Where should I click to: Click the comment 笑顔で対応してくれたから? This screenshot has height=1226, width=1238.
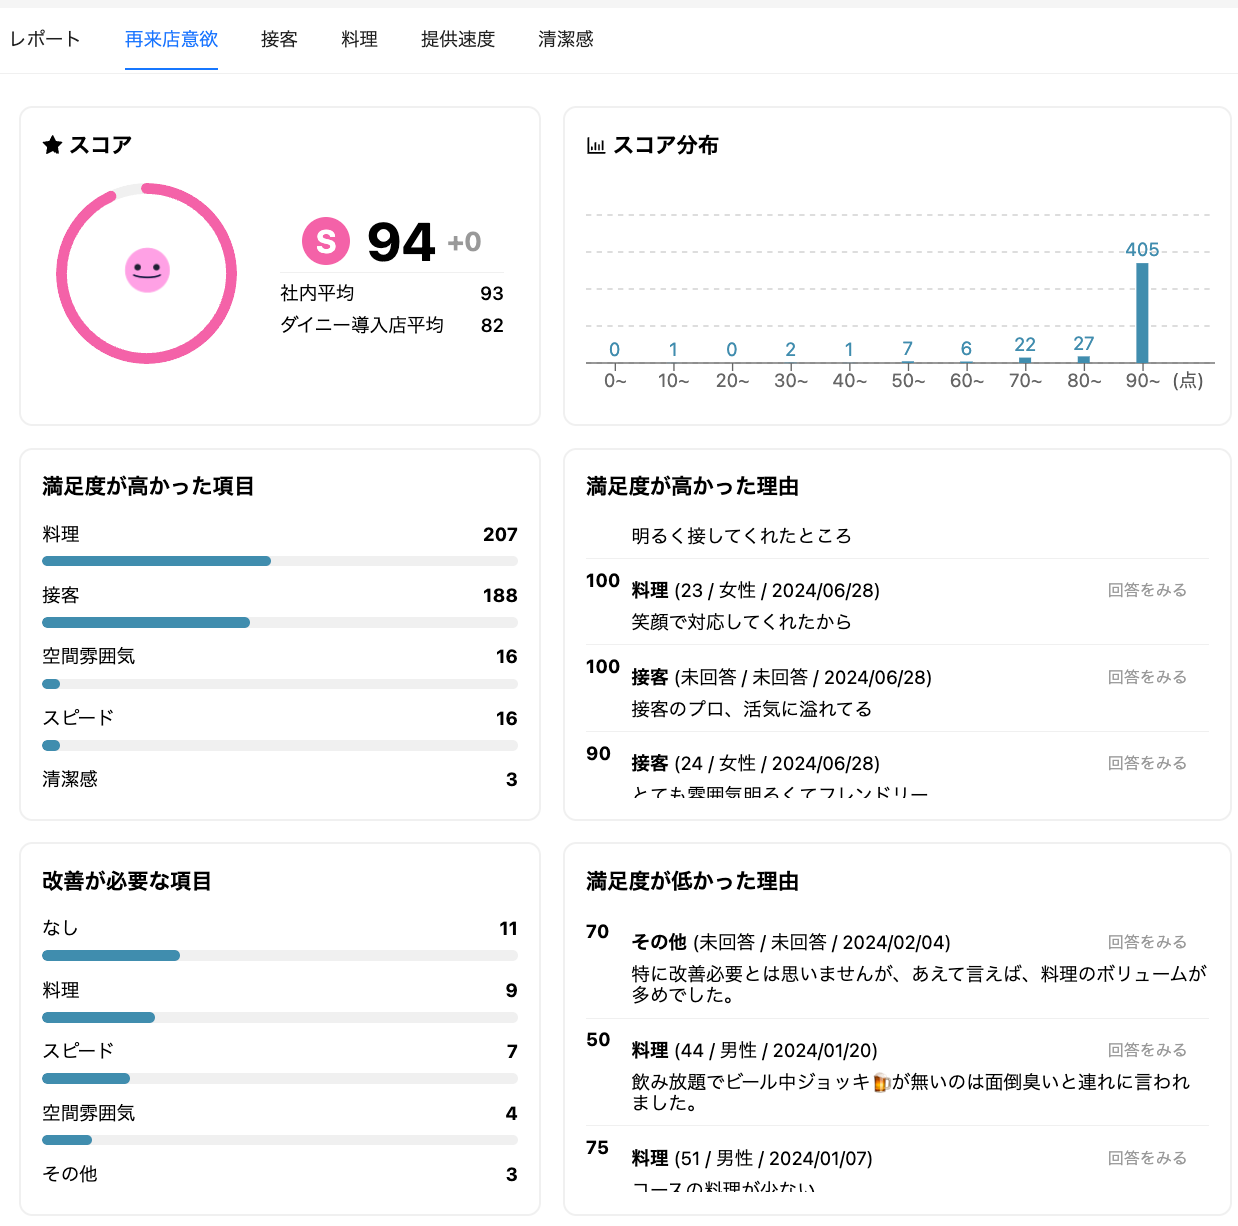(x=741, y=622)
